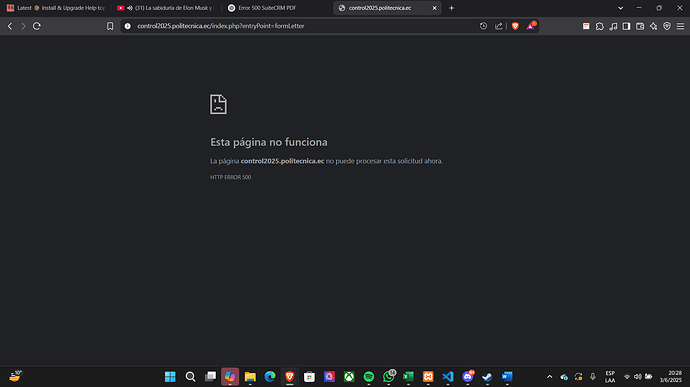Open the Brave Rewards triangle icon
The height and width of the screenshot is (387, 690).
coord(531,26)
